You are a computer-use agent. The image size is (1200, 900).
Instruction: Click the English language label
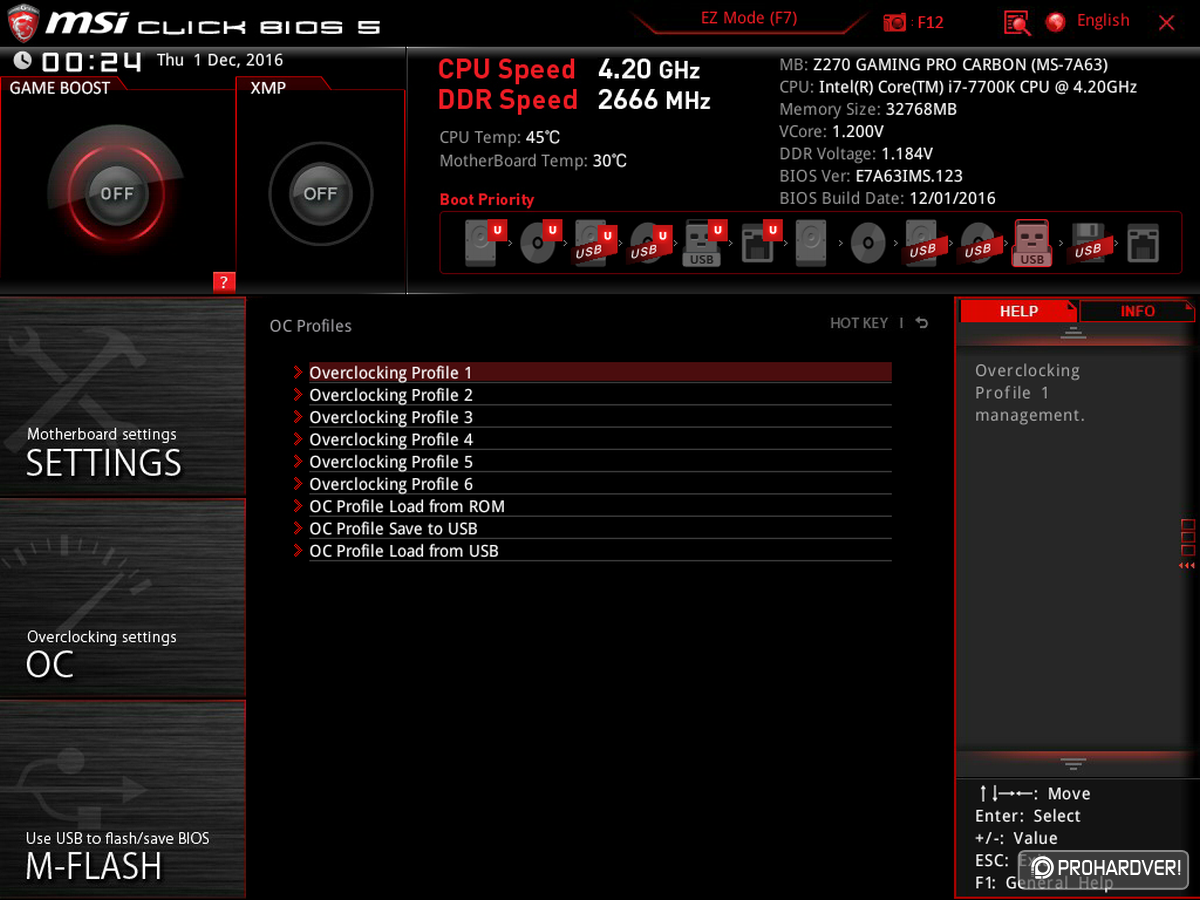[1103, 20]
